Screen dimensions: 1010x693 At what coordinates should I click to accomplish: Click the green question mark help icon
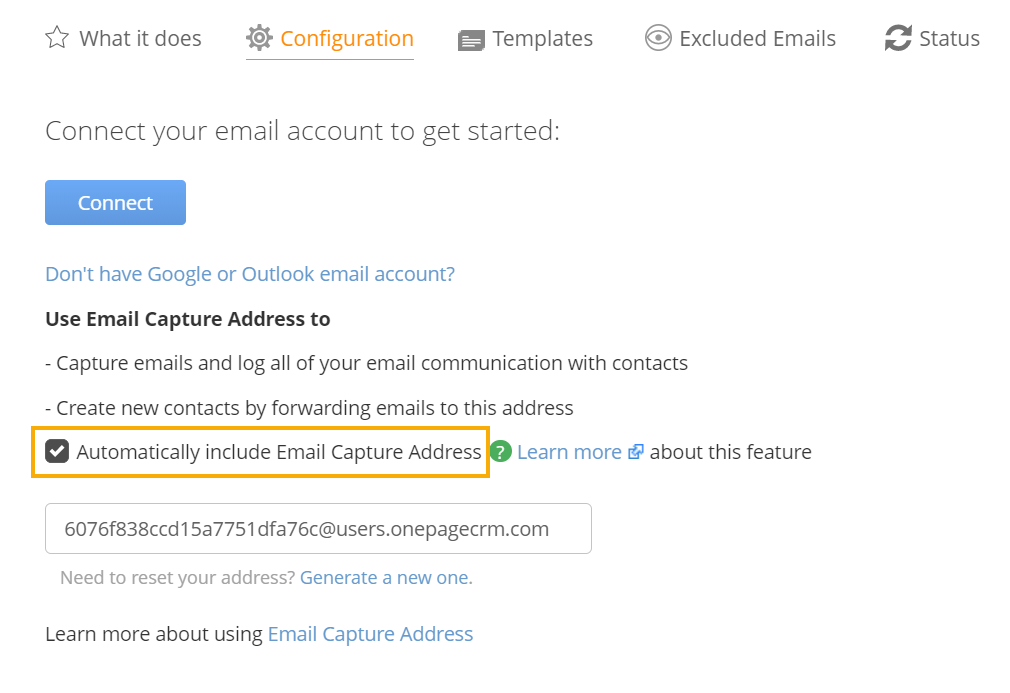tap(500, 451)
